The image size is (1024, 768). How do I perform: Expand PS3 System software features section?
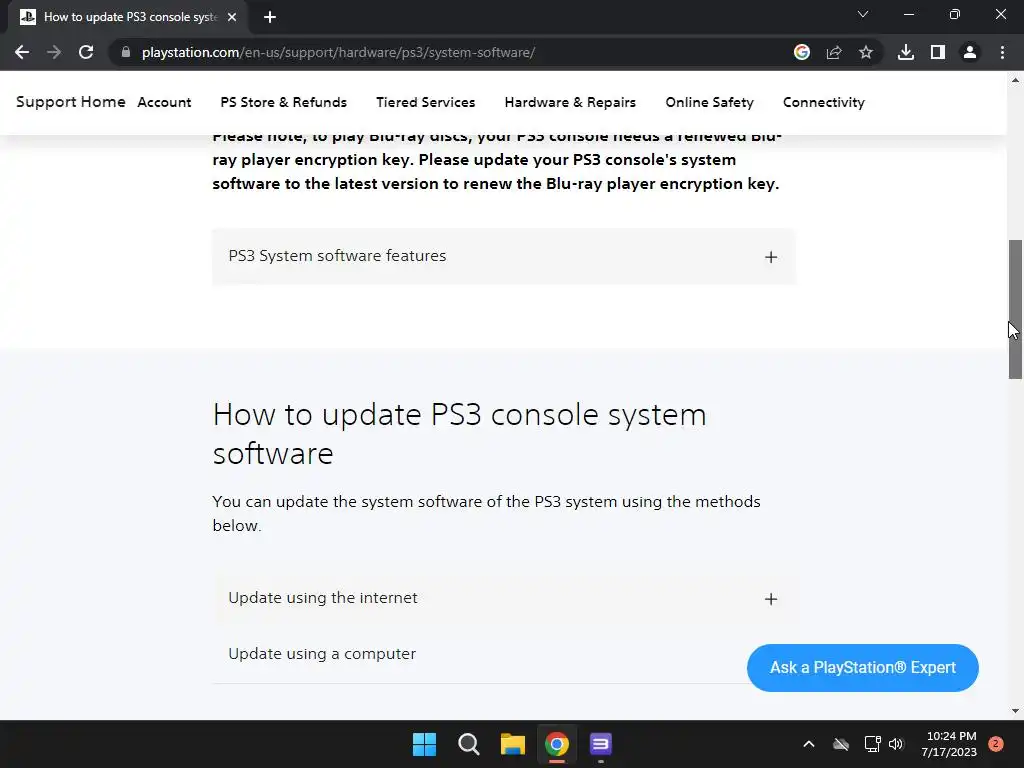(x=504, y=256)
